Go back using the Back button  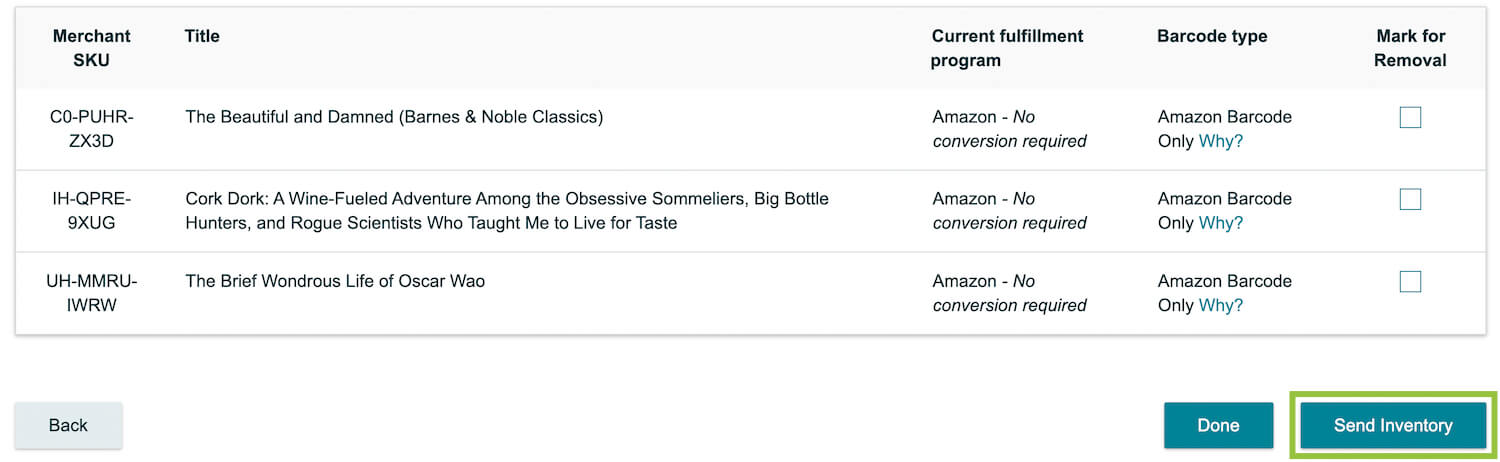(x=68, y=426)
